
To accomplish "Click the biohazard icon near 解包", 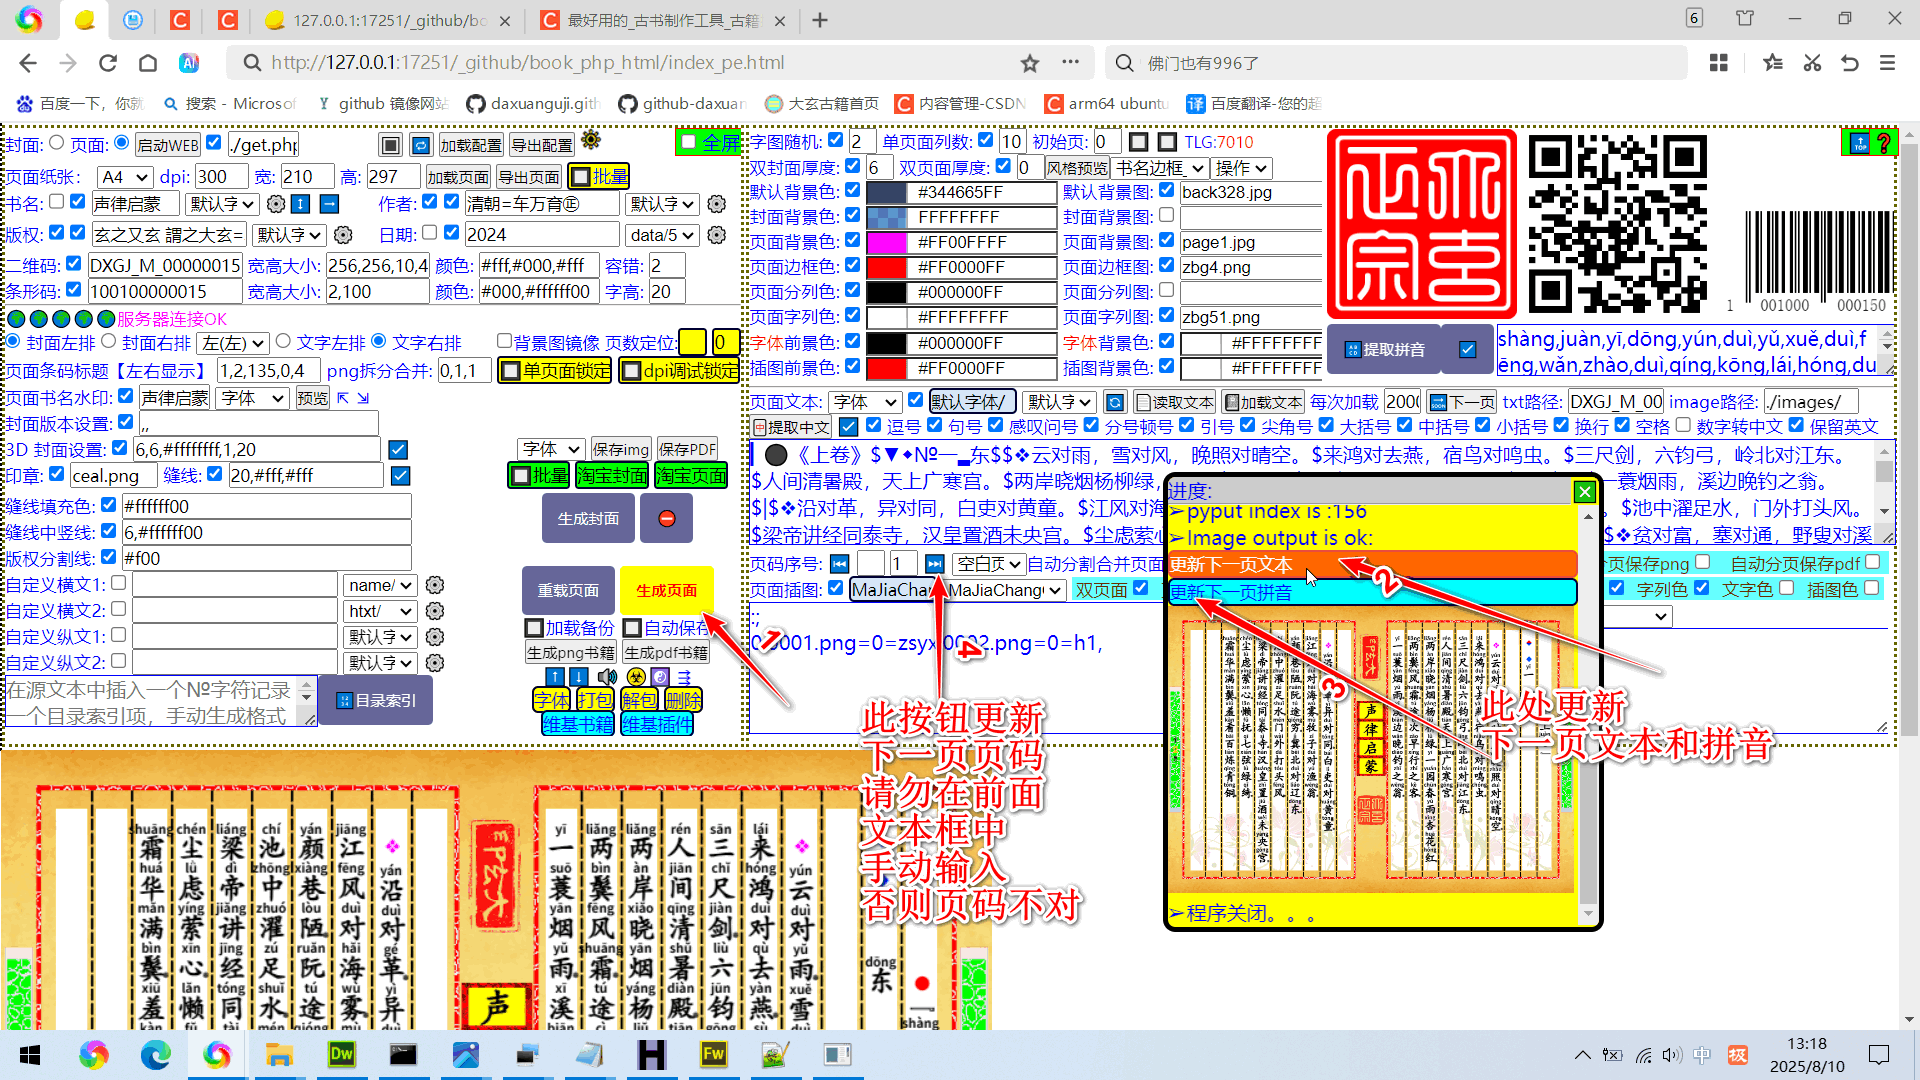I will coord(636,676).
